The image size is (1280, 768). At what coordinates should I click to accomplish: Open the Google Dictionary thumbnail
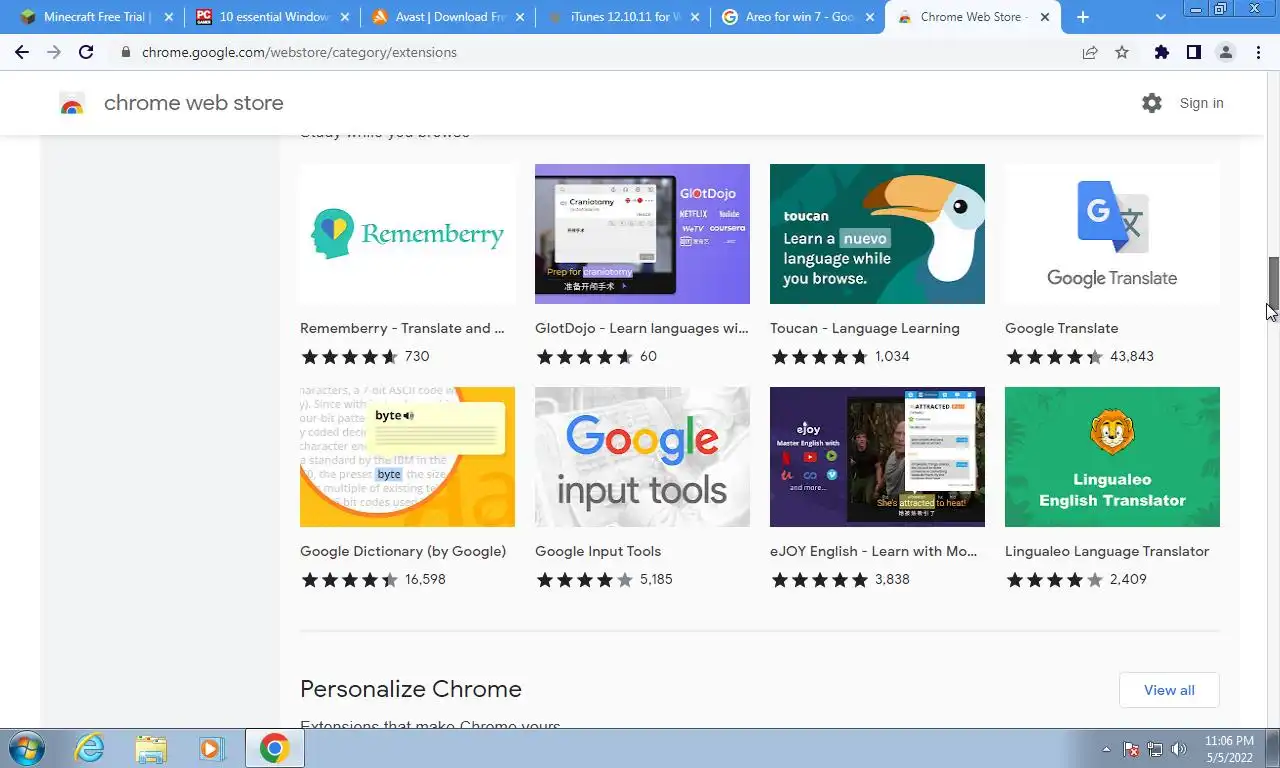[x=407, y=457]
